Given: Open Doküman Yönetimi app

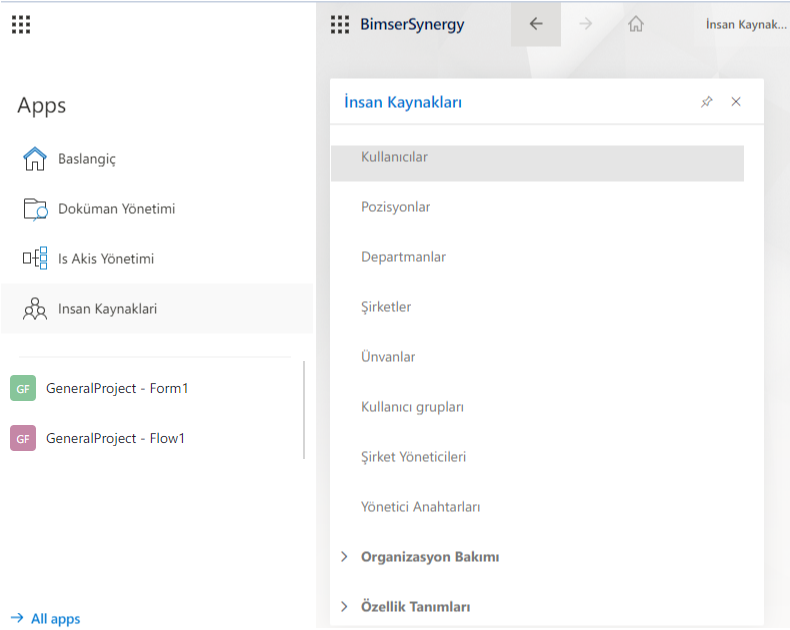Looking at the screenshot, I should pyautogui.click(x=116, y=209).
